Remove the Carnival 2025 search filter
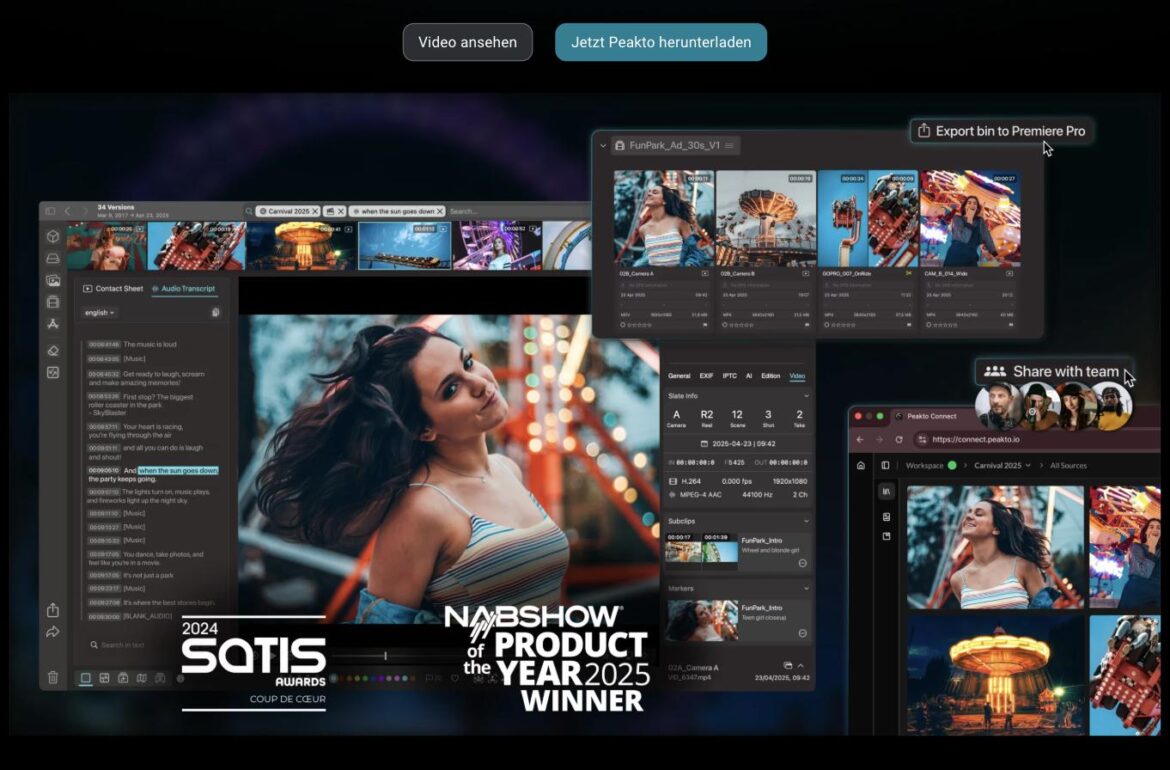The height and width of the screenshot is (770, 1170). point(315,211)
